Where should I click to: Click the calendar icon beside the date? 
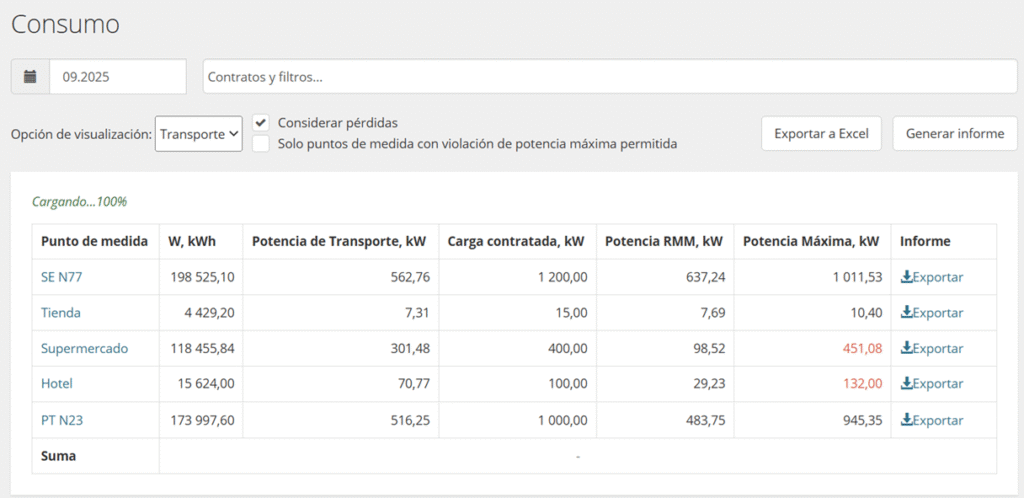coord(30,76)
